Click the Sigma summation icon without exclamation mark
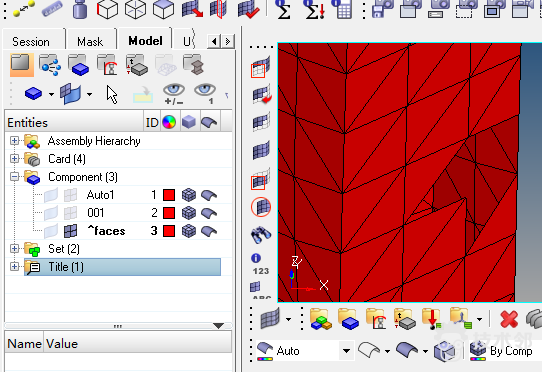 click(x=283, y=9)
